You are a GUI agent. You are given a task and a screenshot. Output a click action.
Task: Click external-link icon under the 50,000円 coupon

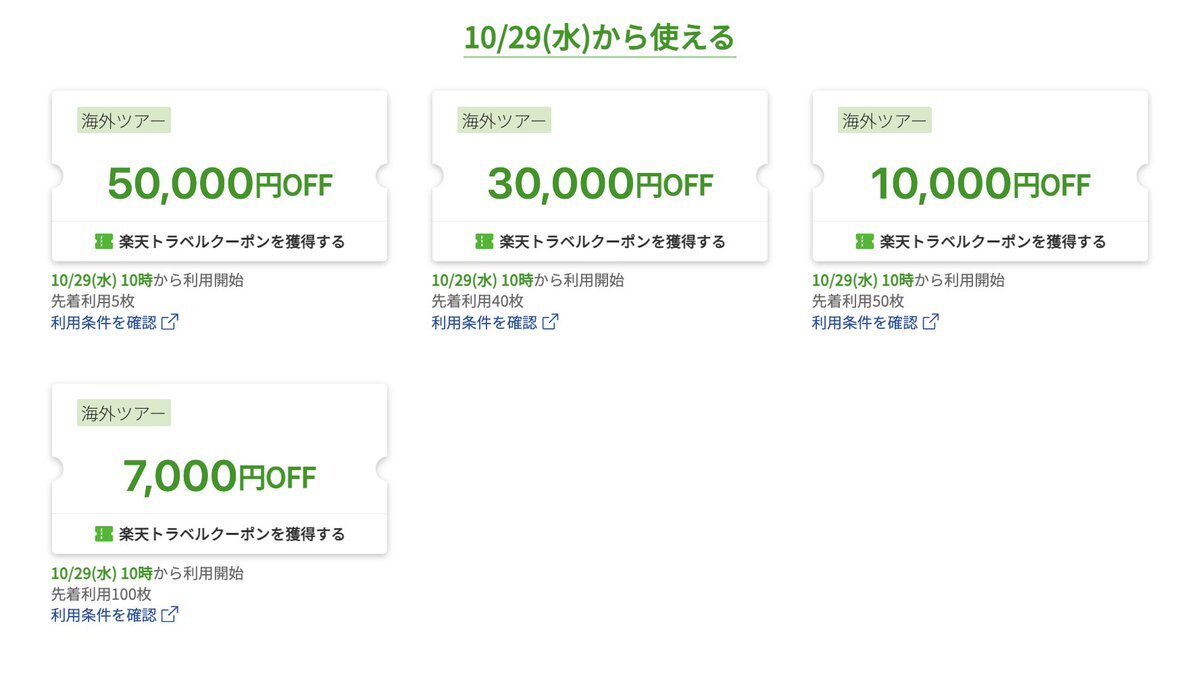(170, 322)
